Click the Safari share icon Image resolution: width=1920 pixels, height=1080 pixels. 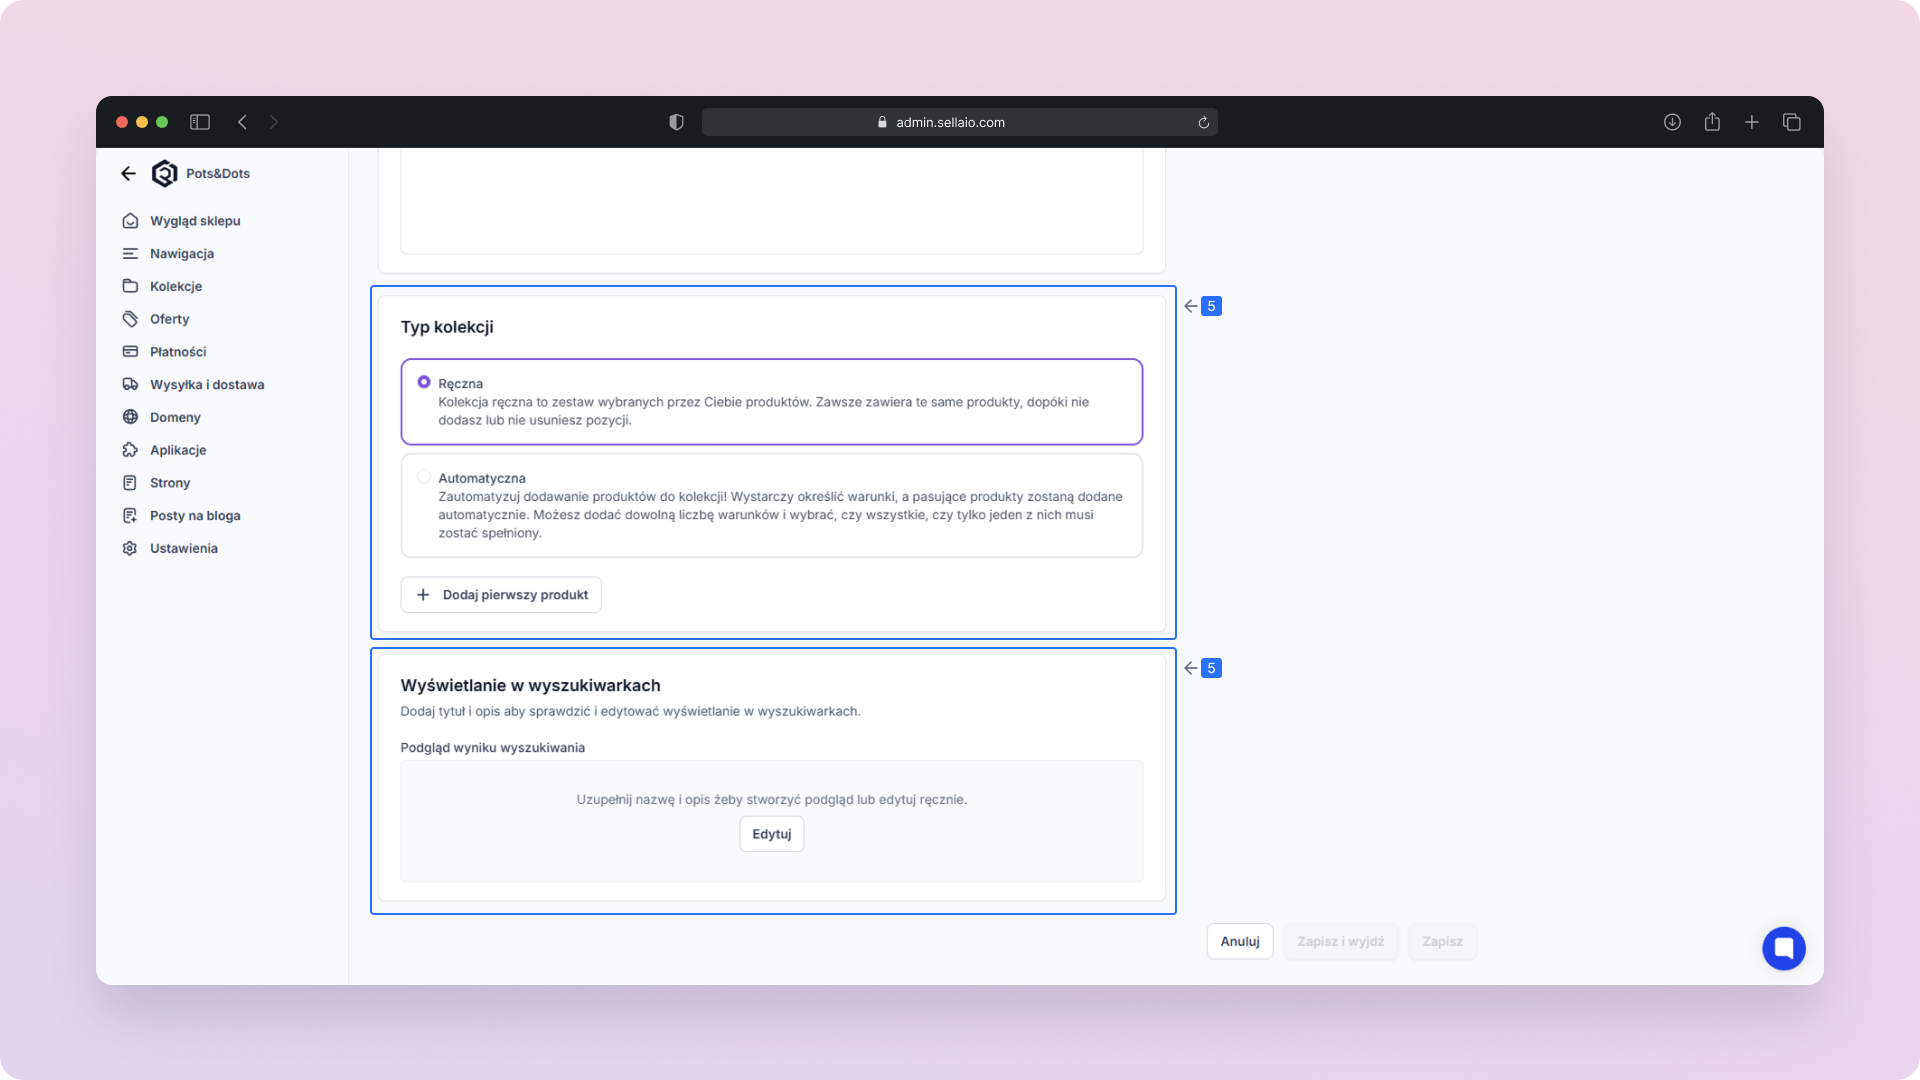pos(1712,122)
